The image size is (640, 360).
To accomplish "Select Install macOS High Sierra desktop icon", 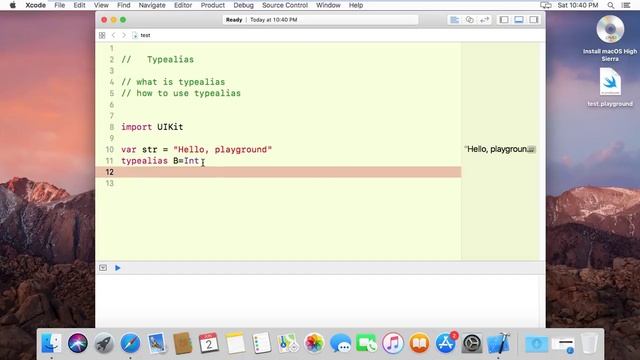I will 610,38.
